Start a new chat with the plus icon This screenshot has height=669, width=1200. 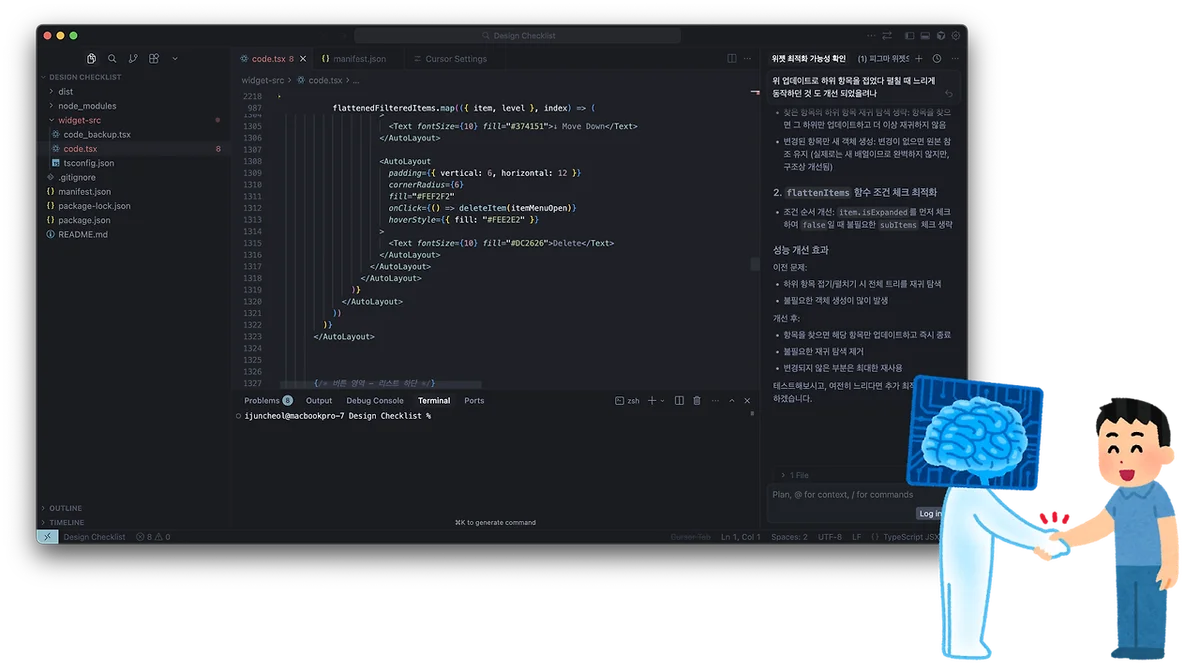click(x=921, y=59)
